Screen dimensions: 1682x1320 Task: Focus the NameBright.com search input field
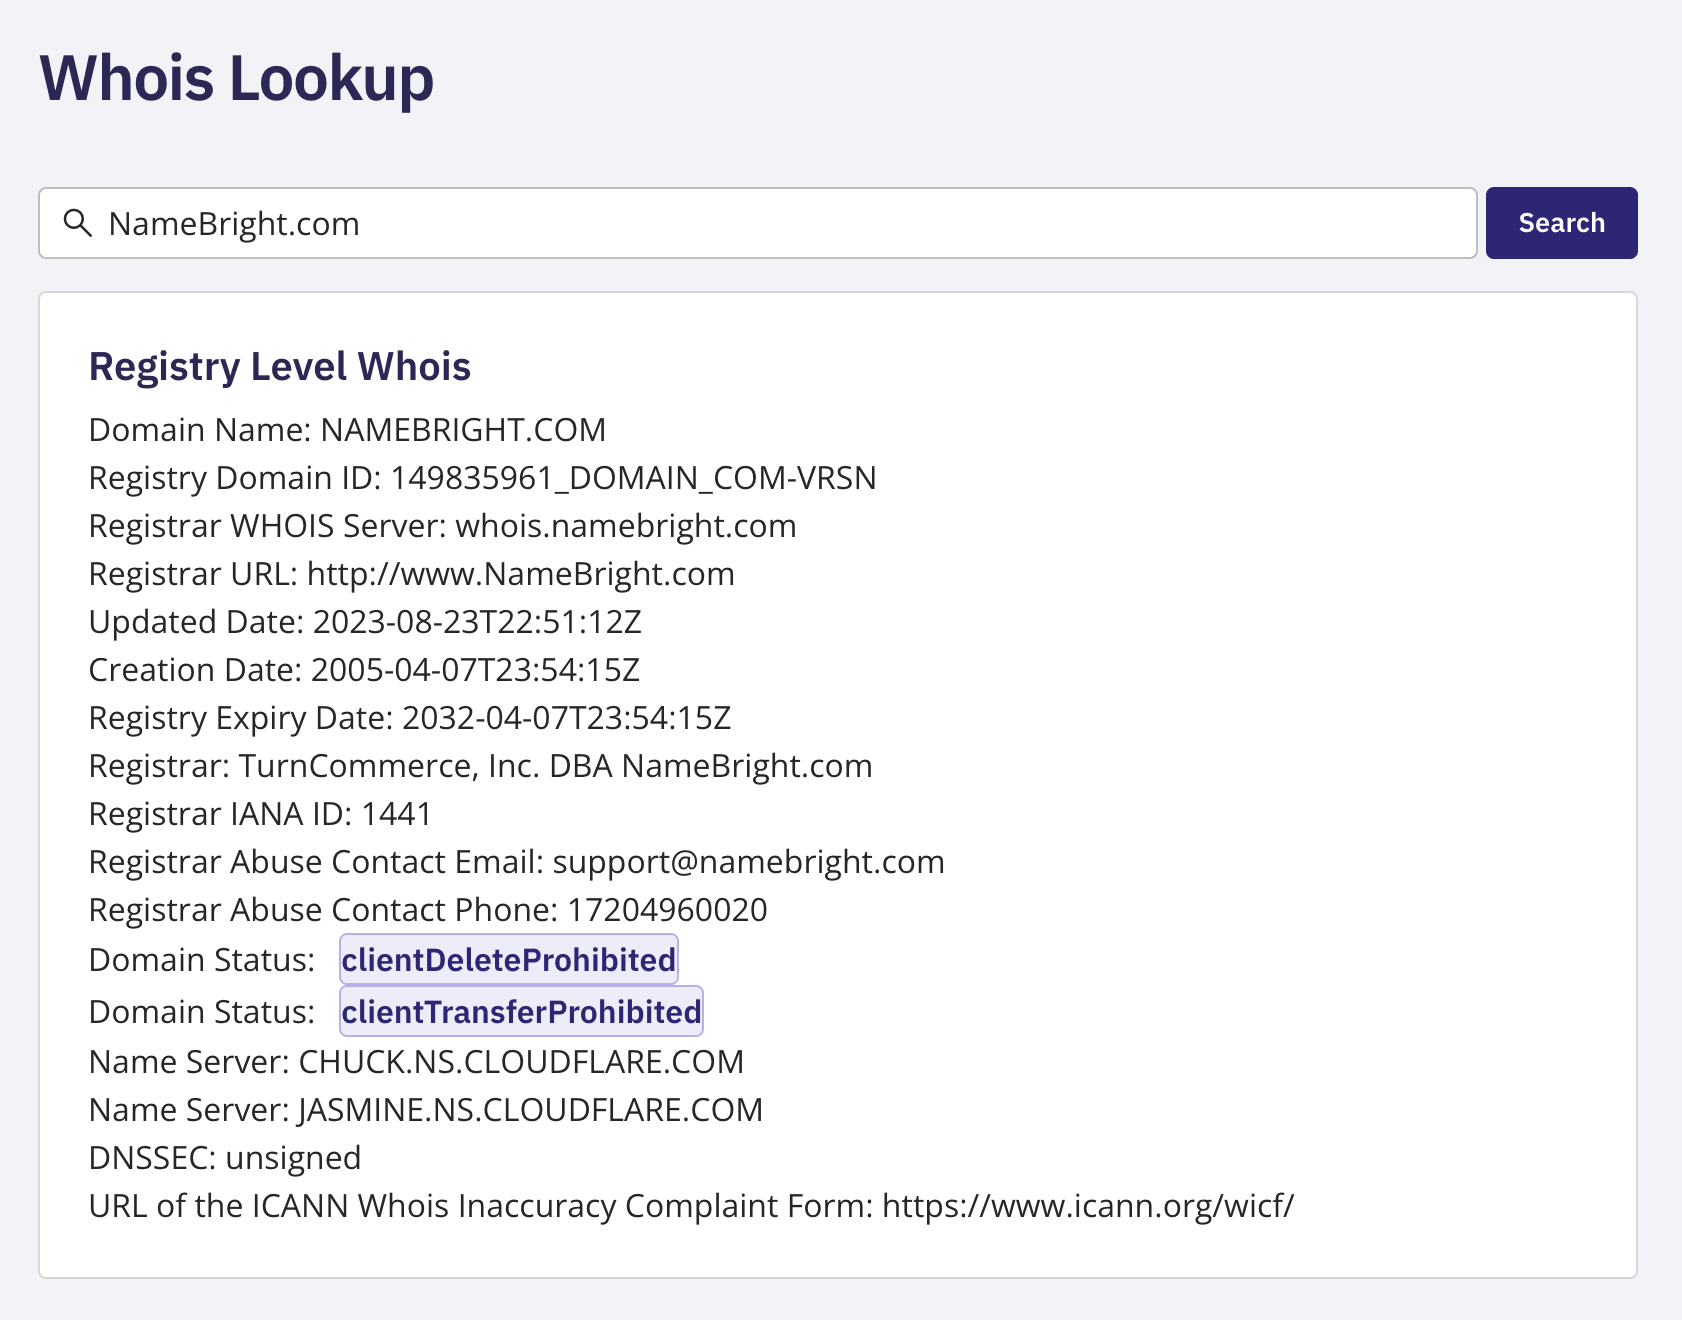point(757,223)
